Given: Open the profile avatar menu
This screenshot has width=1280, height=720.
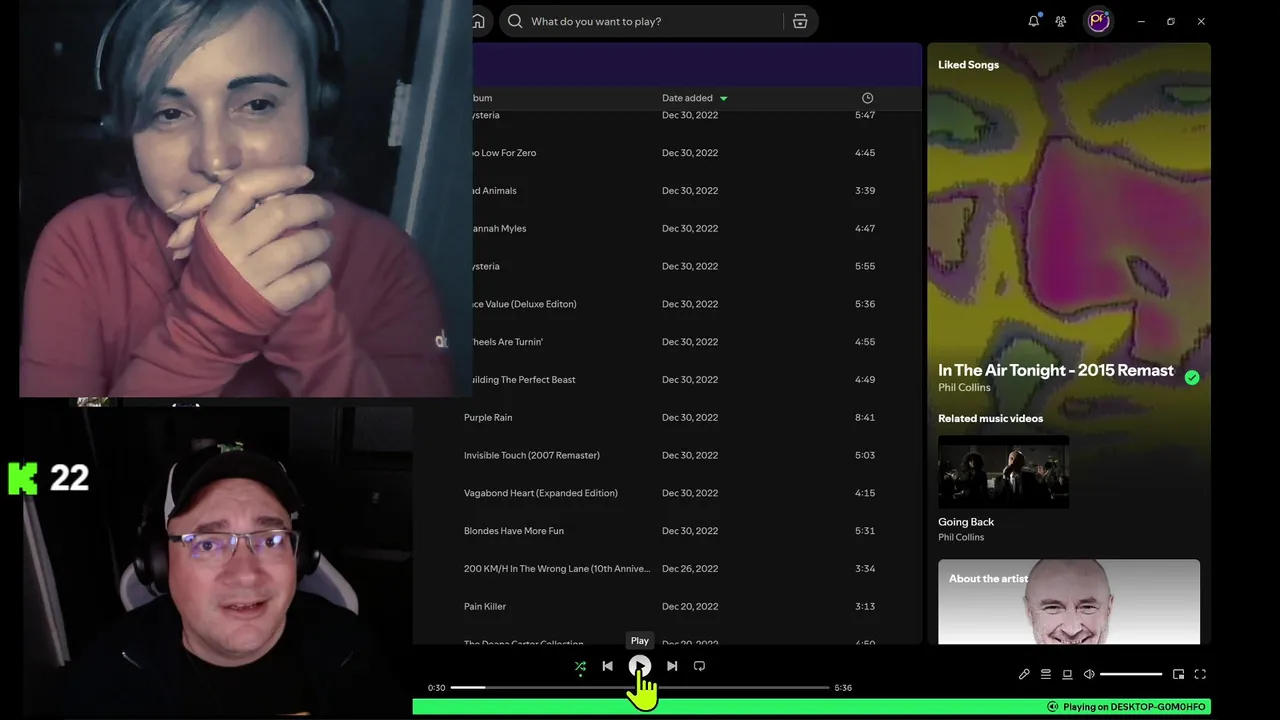Looking at the screenshot, I should (1098, 21).
